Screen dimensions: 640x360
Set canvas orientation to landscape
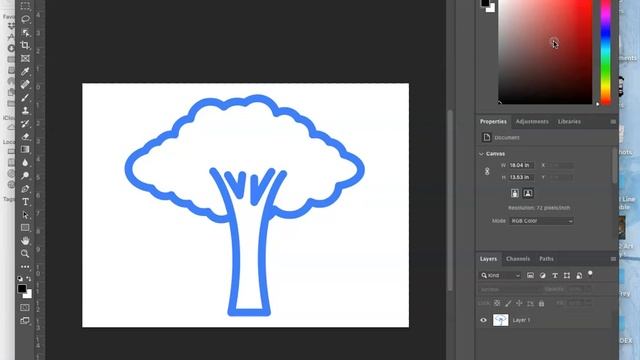click(x=528, y=193)
